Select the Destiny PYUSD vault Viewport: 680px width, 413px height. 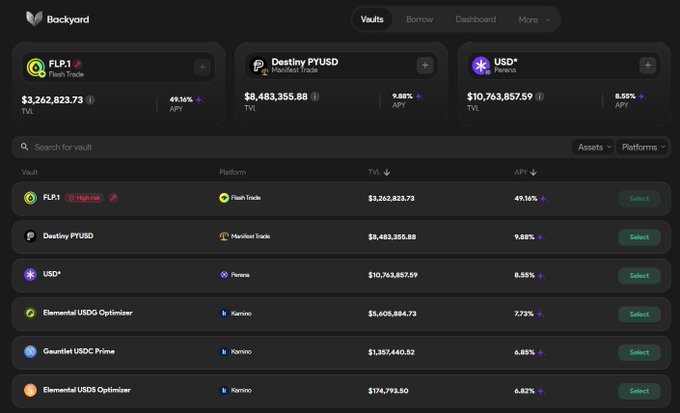click(639, 237)
